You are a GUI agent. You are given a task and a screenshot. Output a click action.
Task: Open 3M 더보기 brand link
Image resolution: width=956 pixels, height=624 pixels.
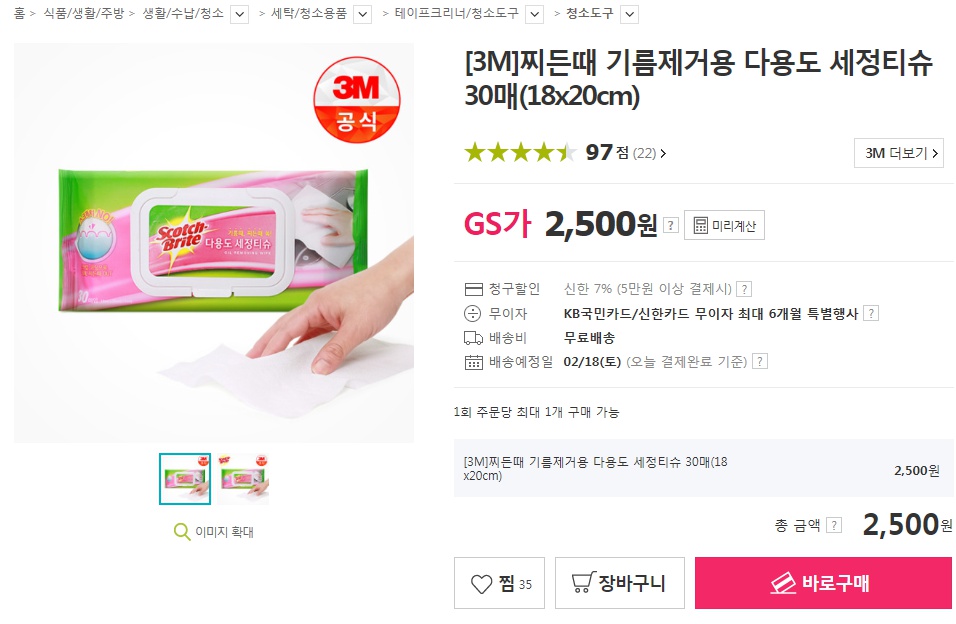click(x=899, y=153)
